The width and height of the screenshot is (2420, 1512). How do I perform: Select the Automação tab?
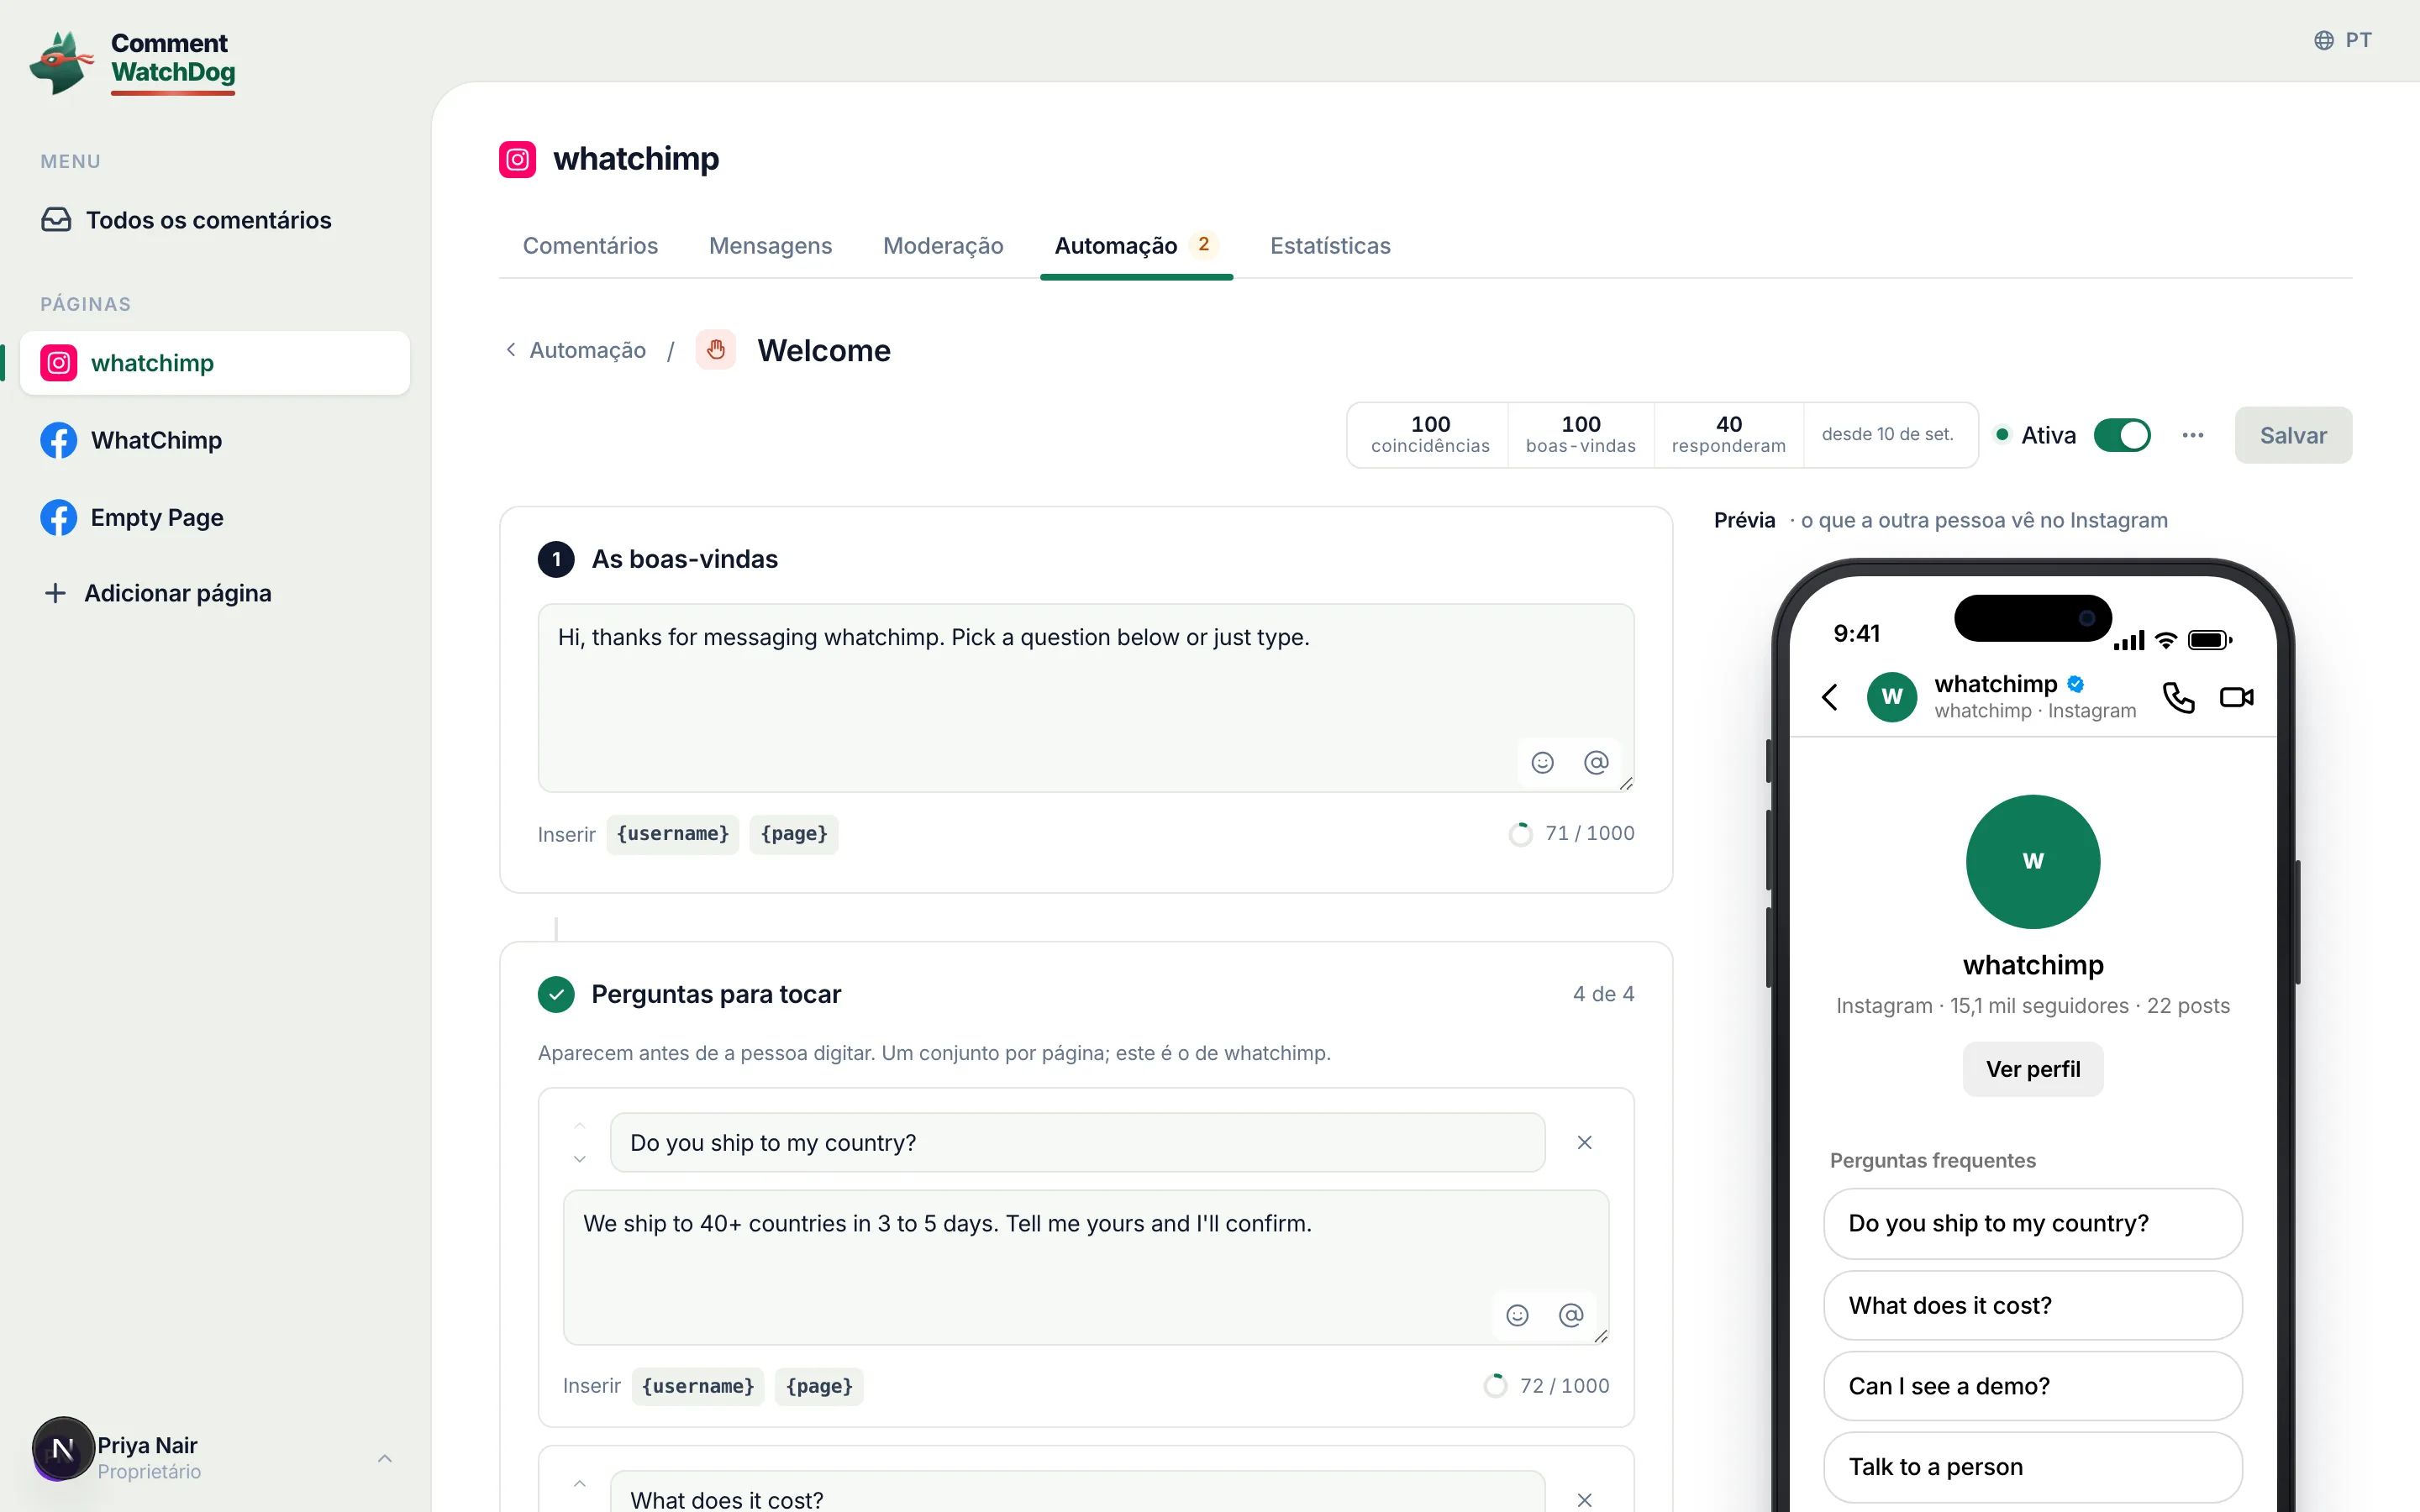pyautogui.click(x=1136, y=246)
